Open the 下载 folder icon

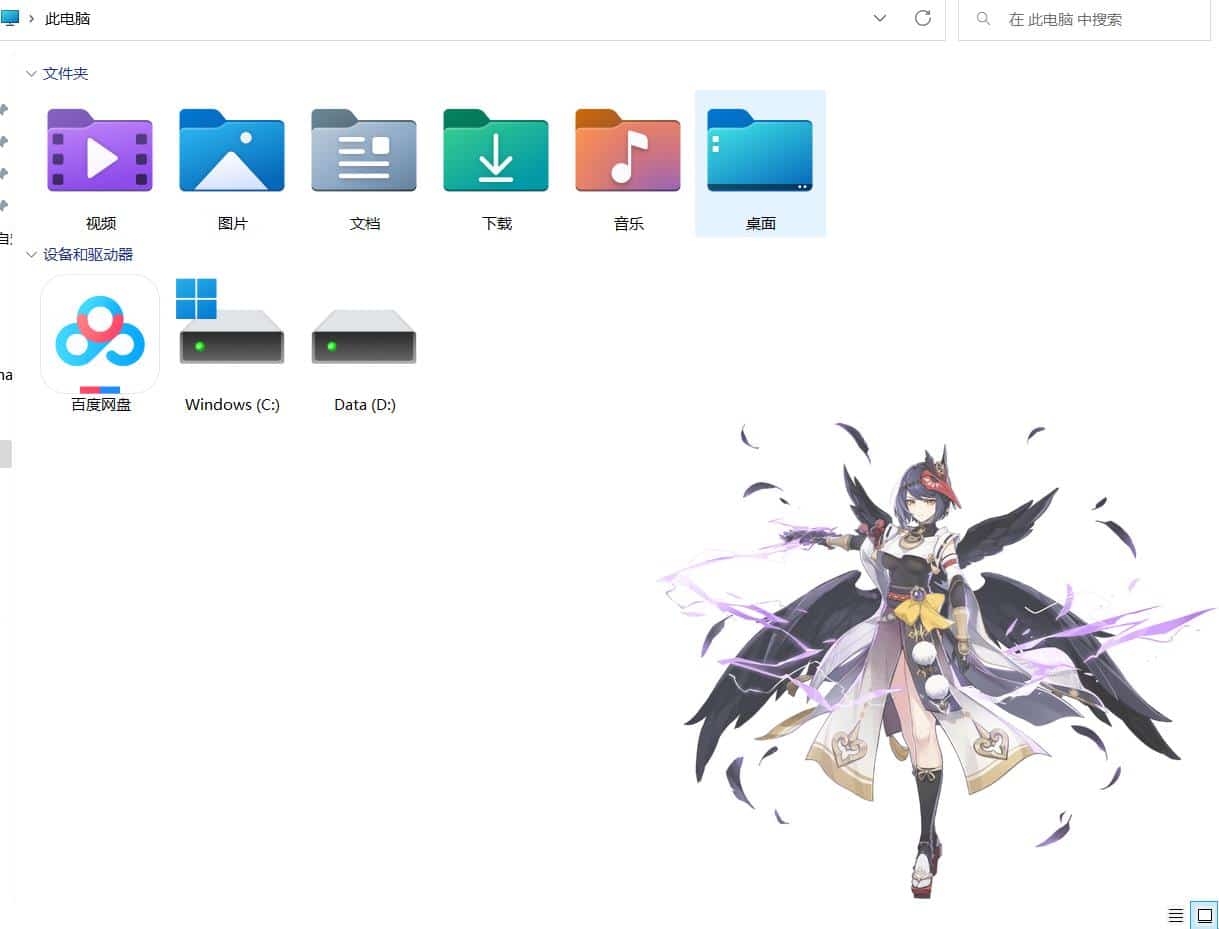[496, 150]
